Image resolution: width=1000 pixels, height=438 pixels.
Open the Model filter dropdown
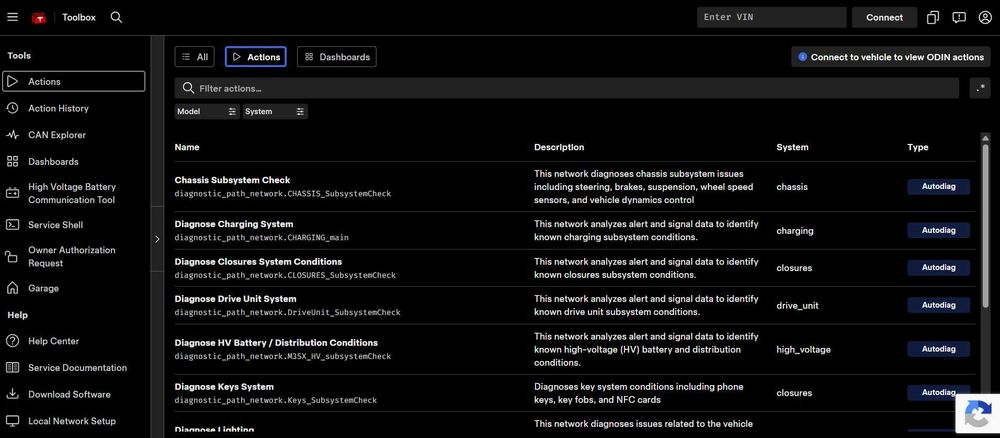click(207, 112)
